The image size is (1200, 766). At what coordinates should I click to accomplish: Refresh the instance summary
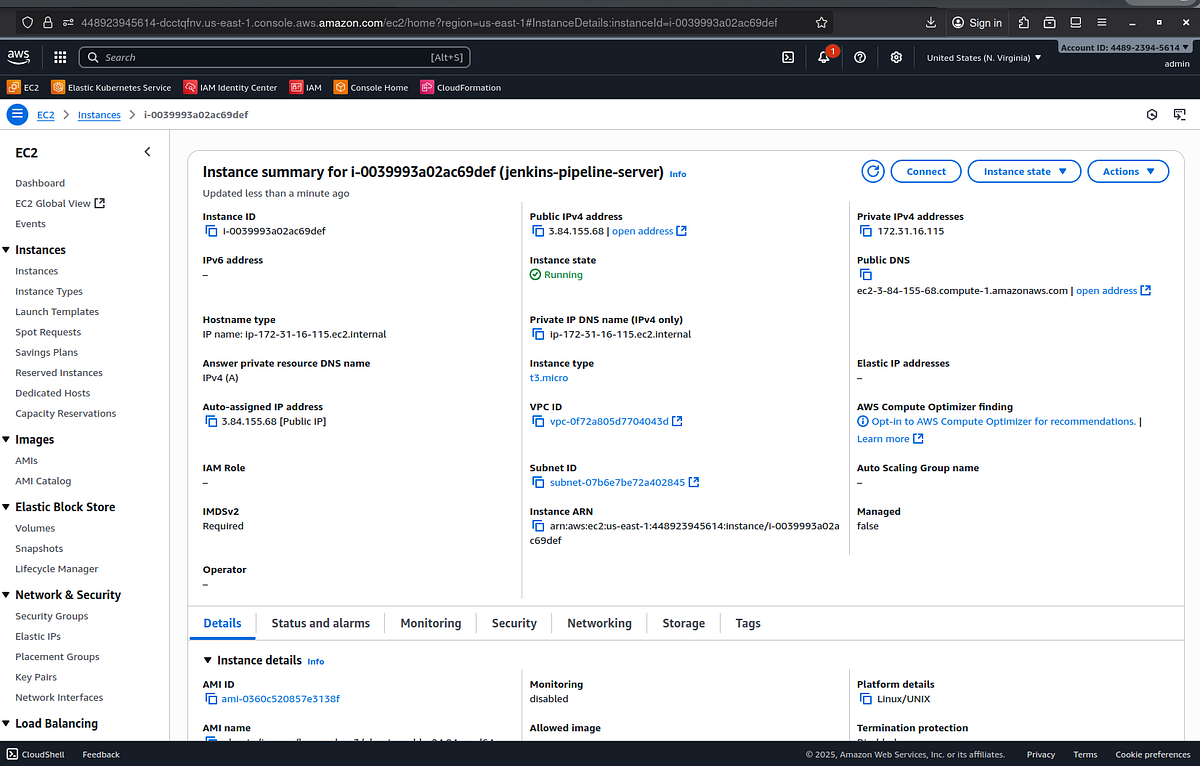pos(872,171)
